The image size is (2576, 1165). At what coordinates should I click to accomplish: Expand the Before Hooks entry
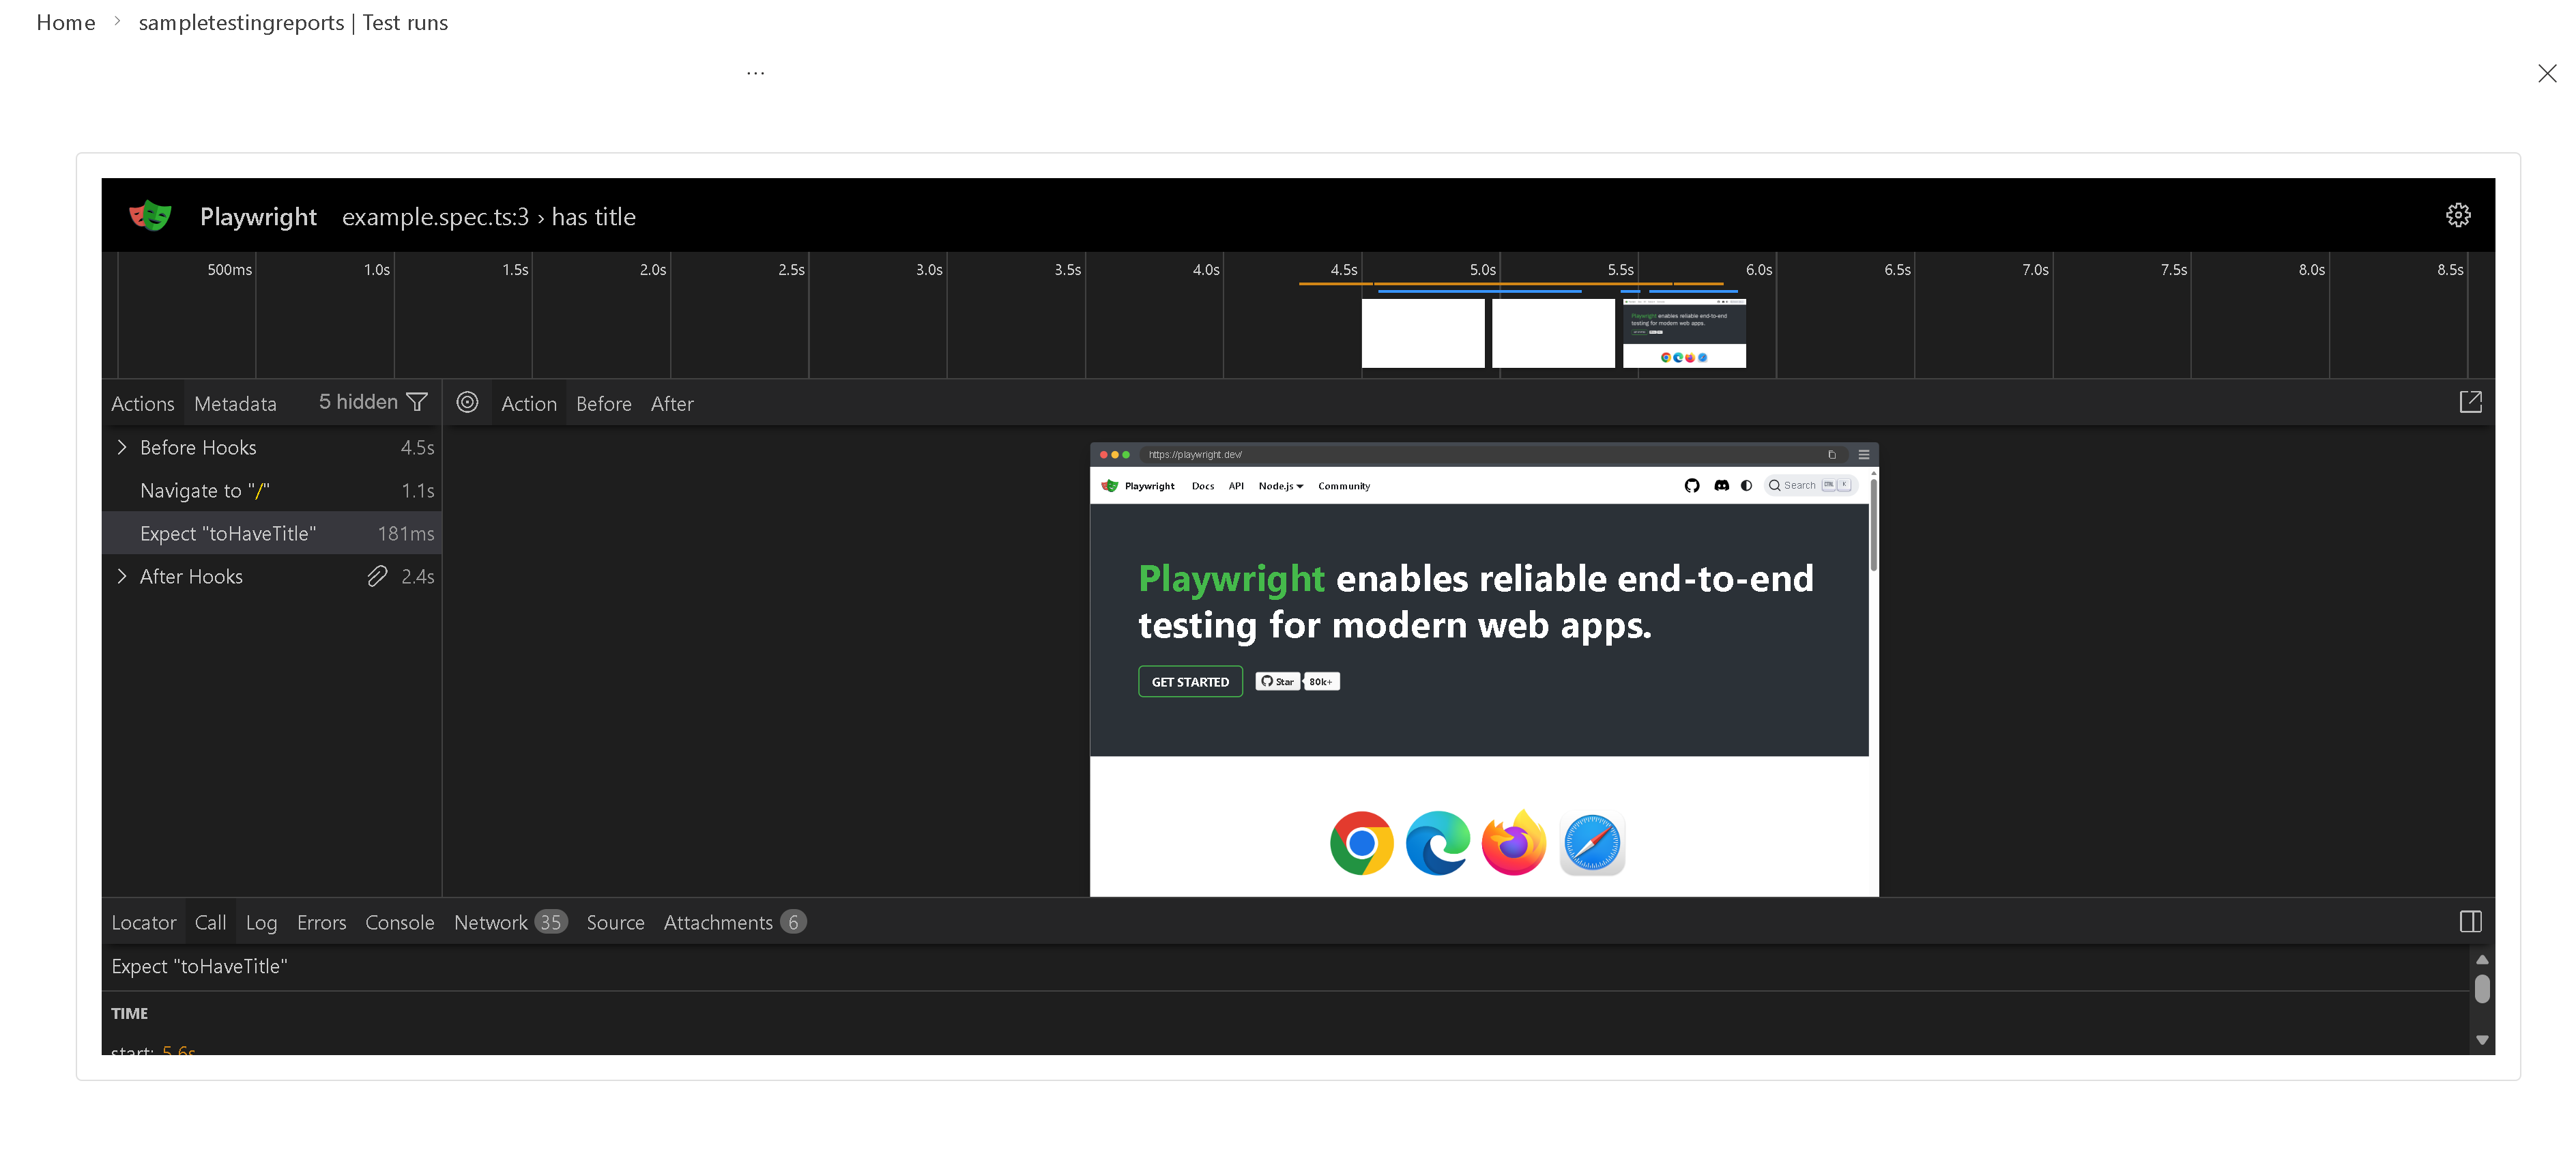coord(122,447)
